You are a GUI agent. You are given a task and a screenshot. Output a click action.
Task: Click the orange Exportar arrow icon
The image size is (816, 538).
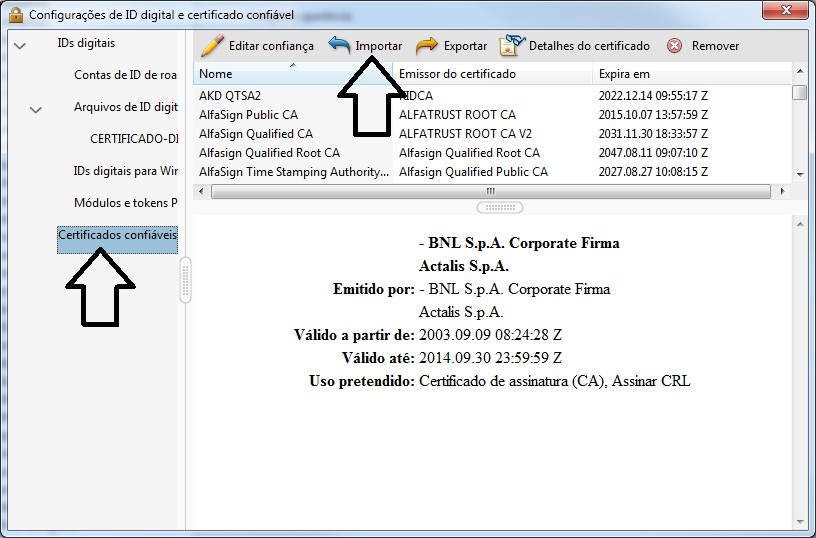[x=427, y=46]
